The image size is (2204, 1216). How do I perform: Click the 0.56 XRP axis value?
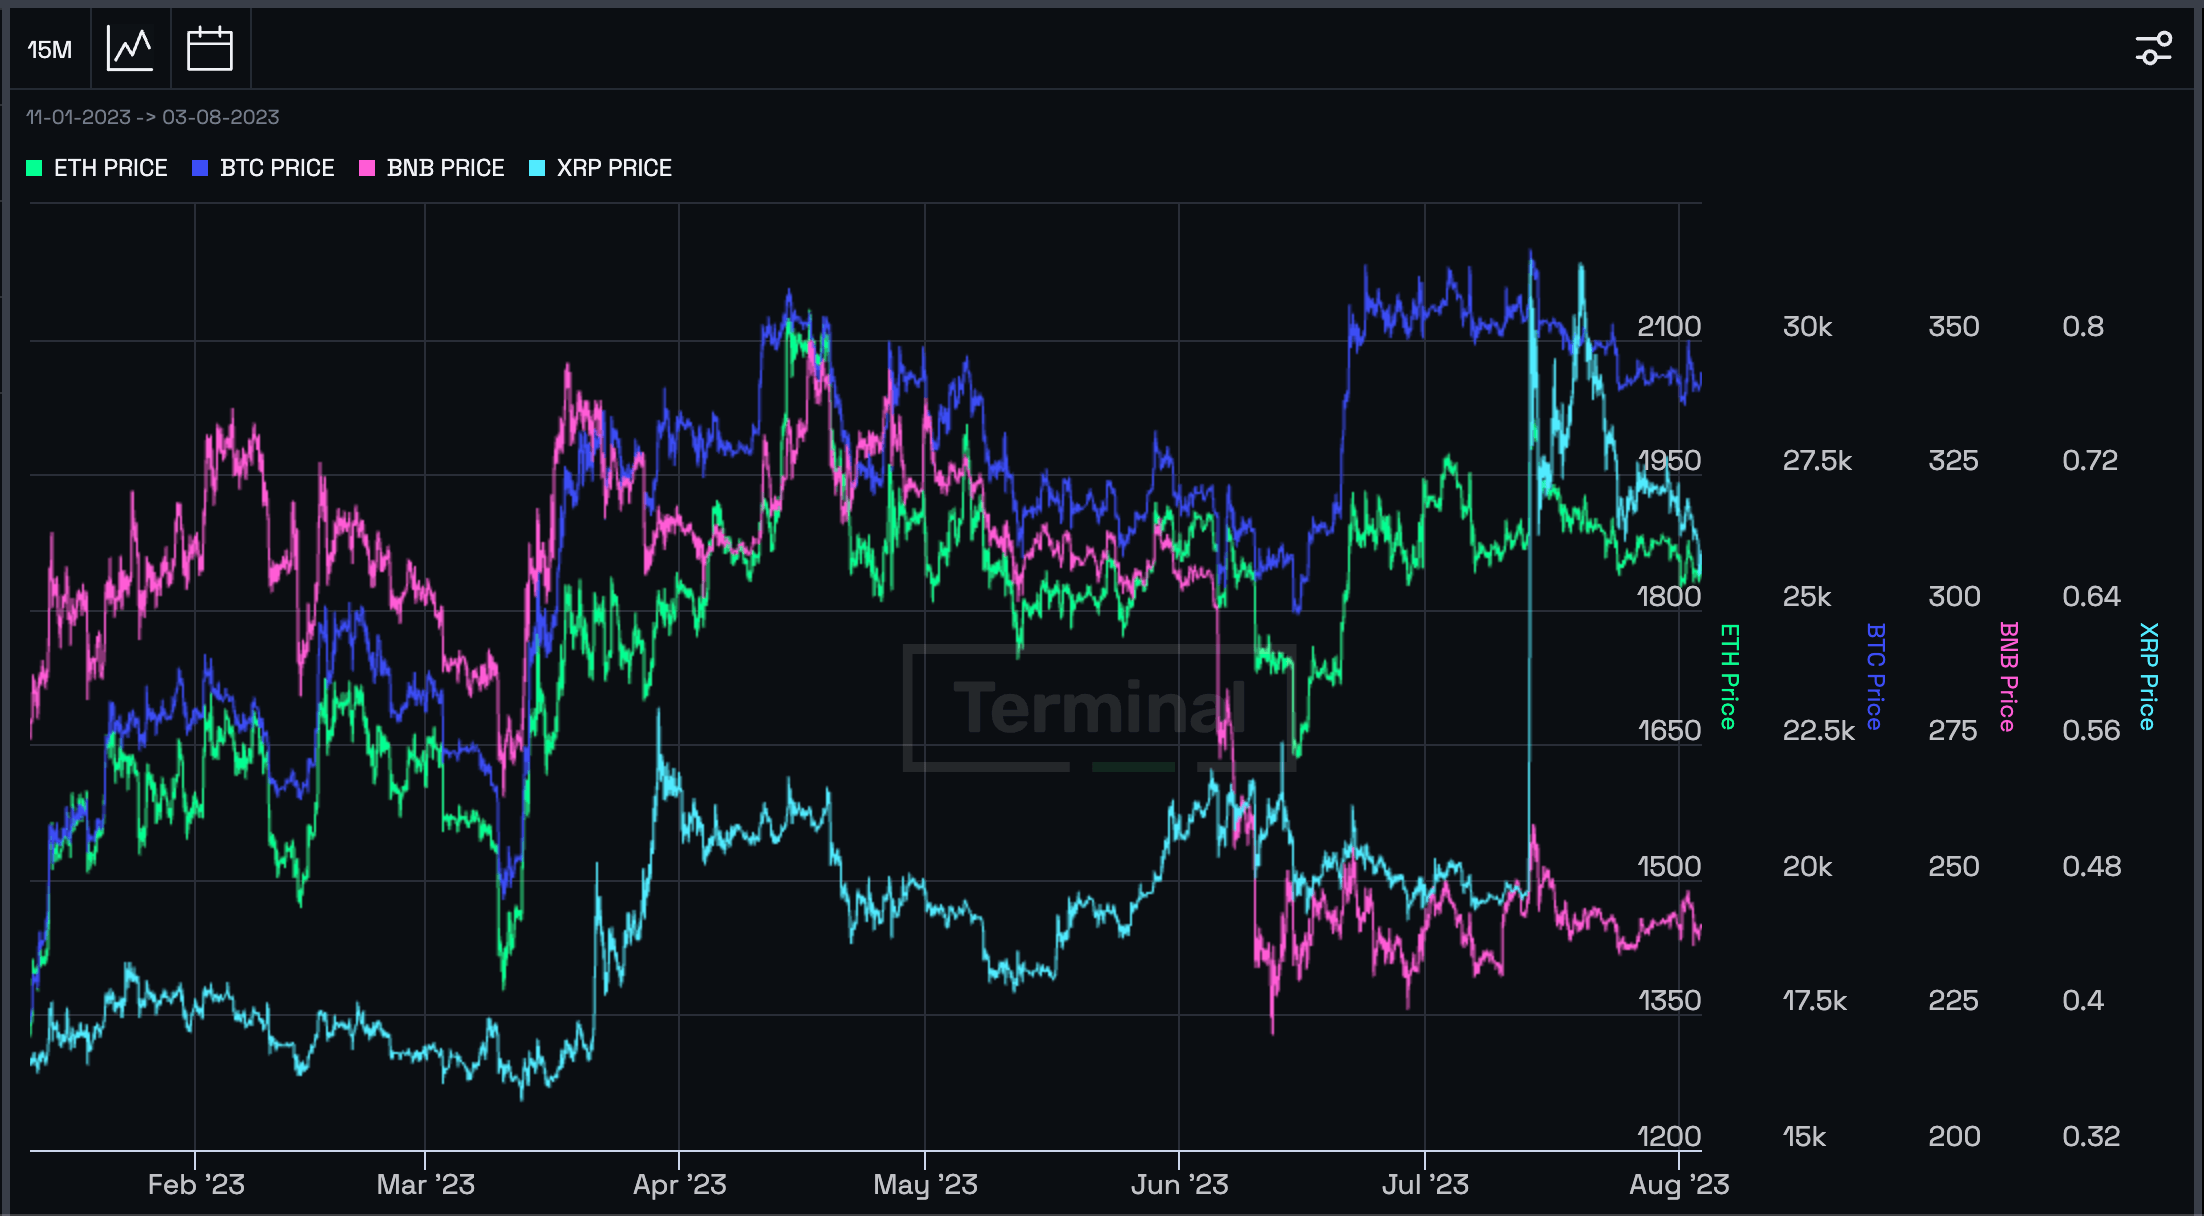2091,731
